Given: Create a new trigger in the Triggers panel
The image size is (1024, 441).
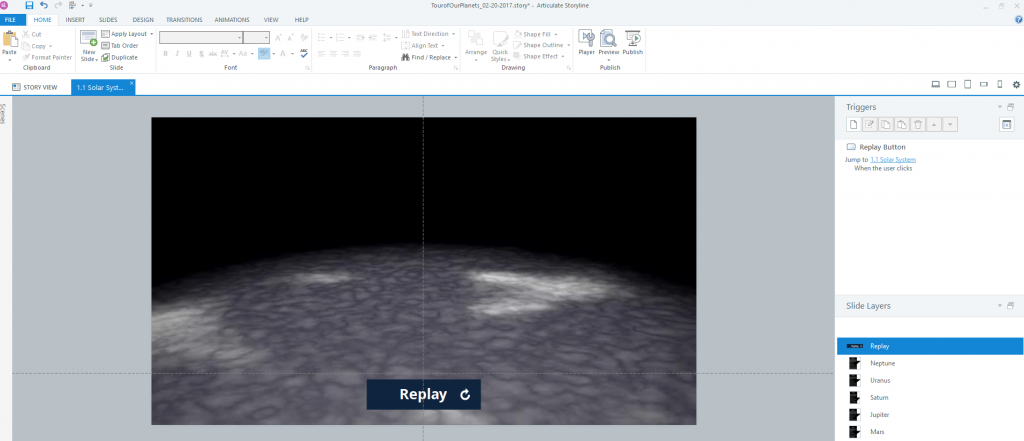Looking at the screenshot, I should pyautogui.click(x=853, y=124).
